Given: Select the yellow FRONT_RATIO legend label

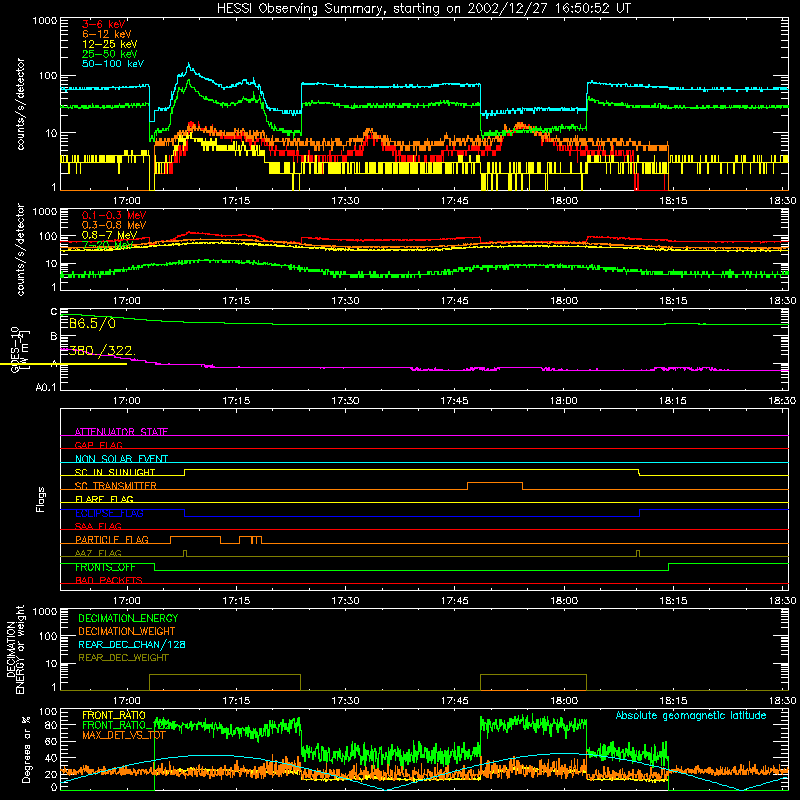Looking at the screenshot, I should coord(114,715).
